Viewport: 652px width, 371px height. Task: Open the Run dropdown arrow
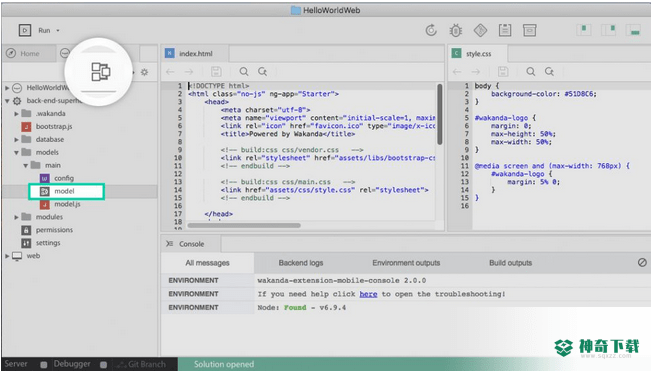[58, 30]
